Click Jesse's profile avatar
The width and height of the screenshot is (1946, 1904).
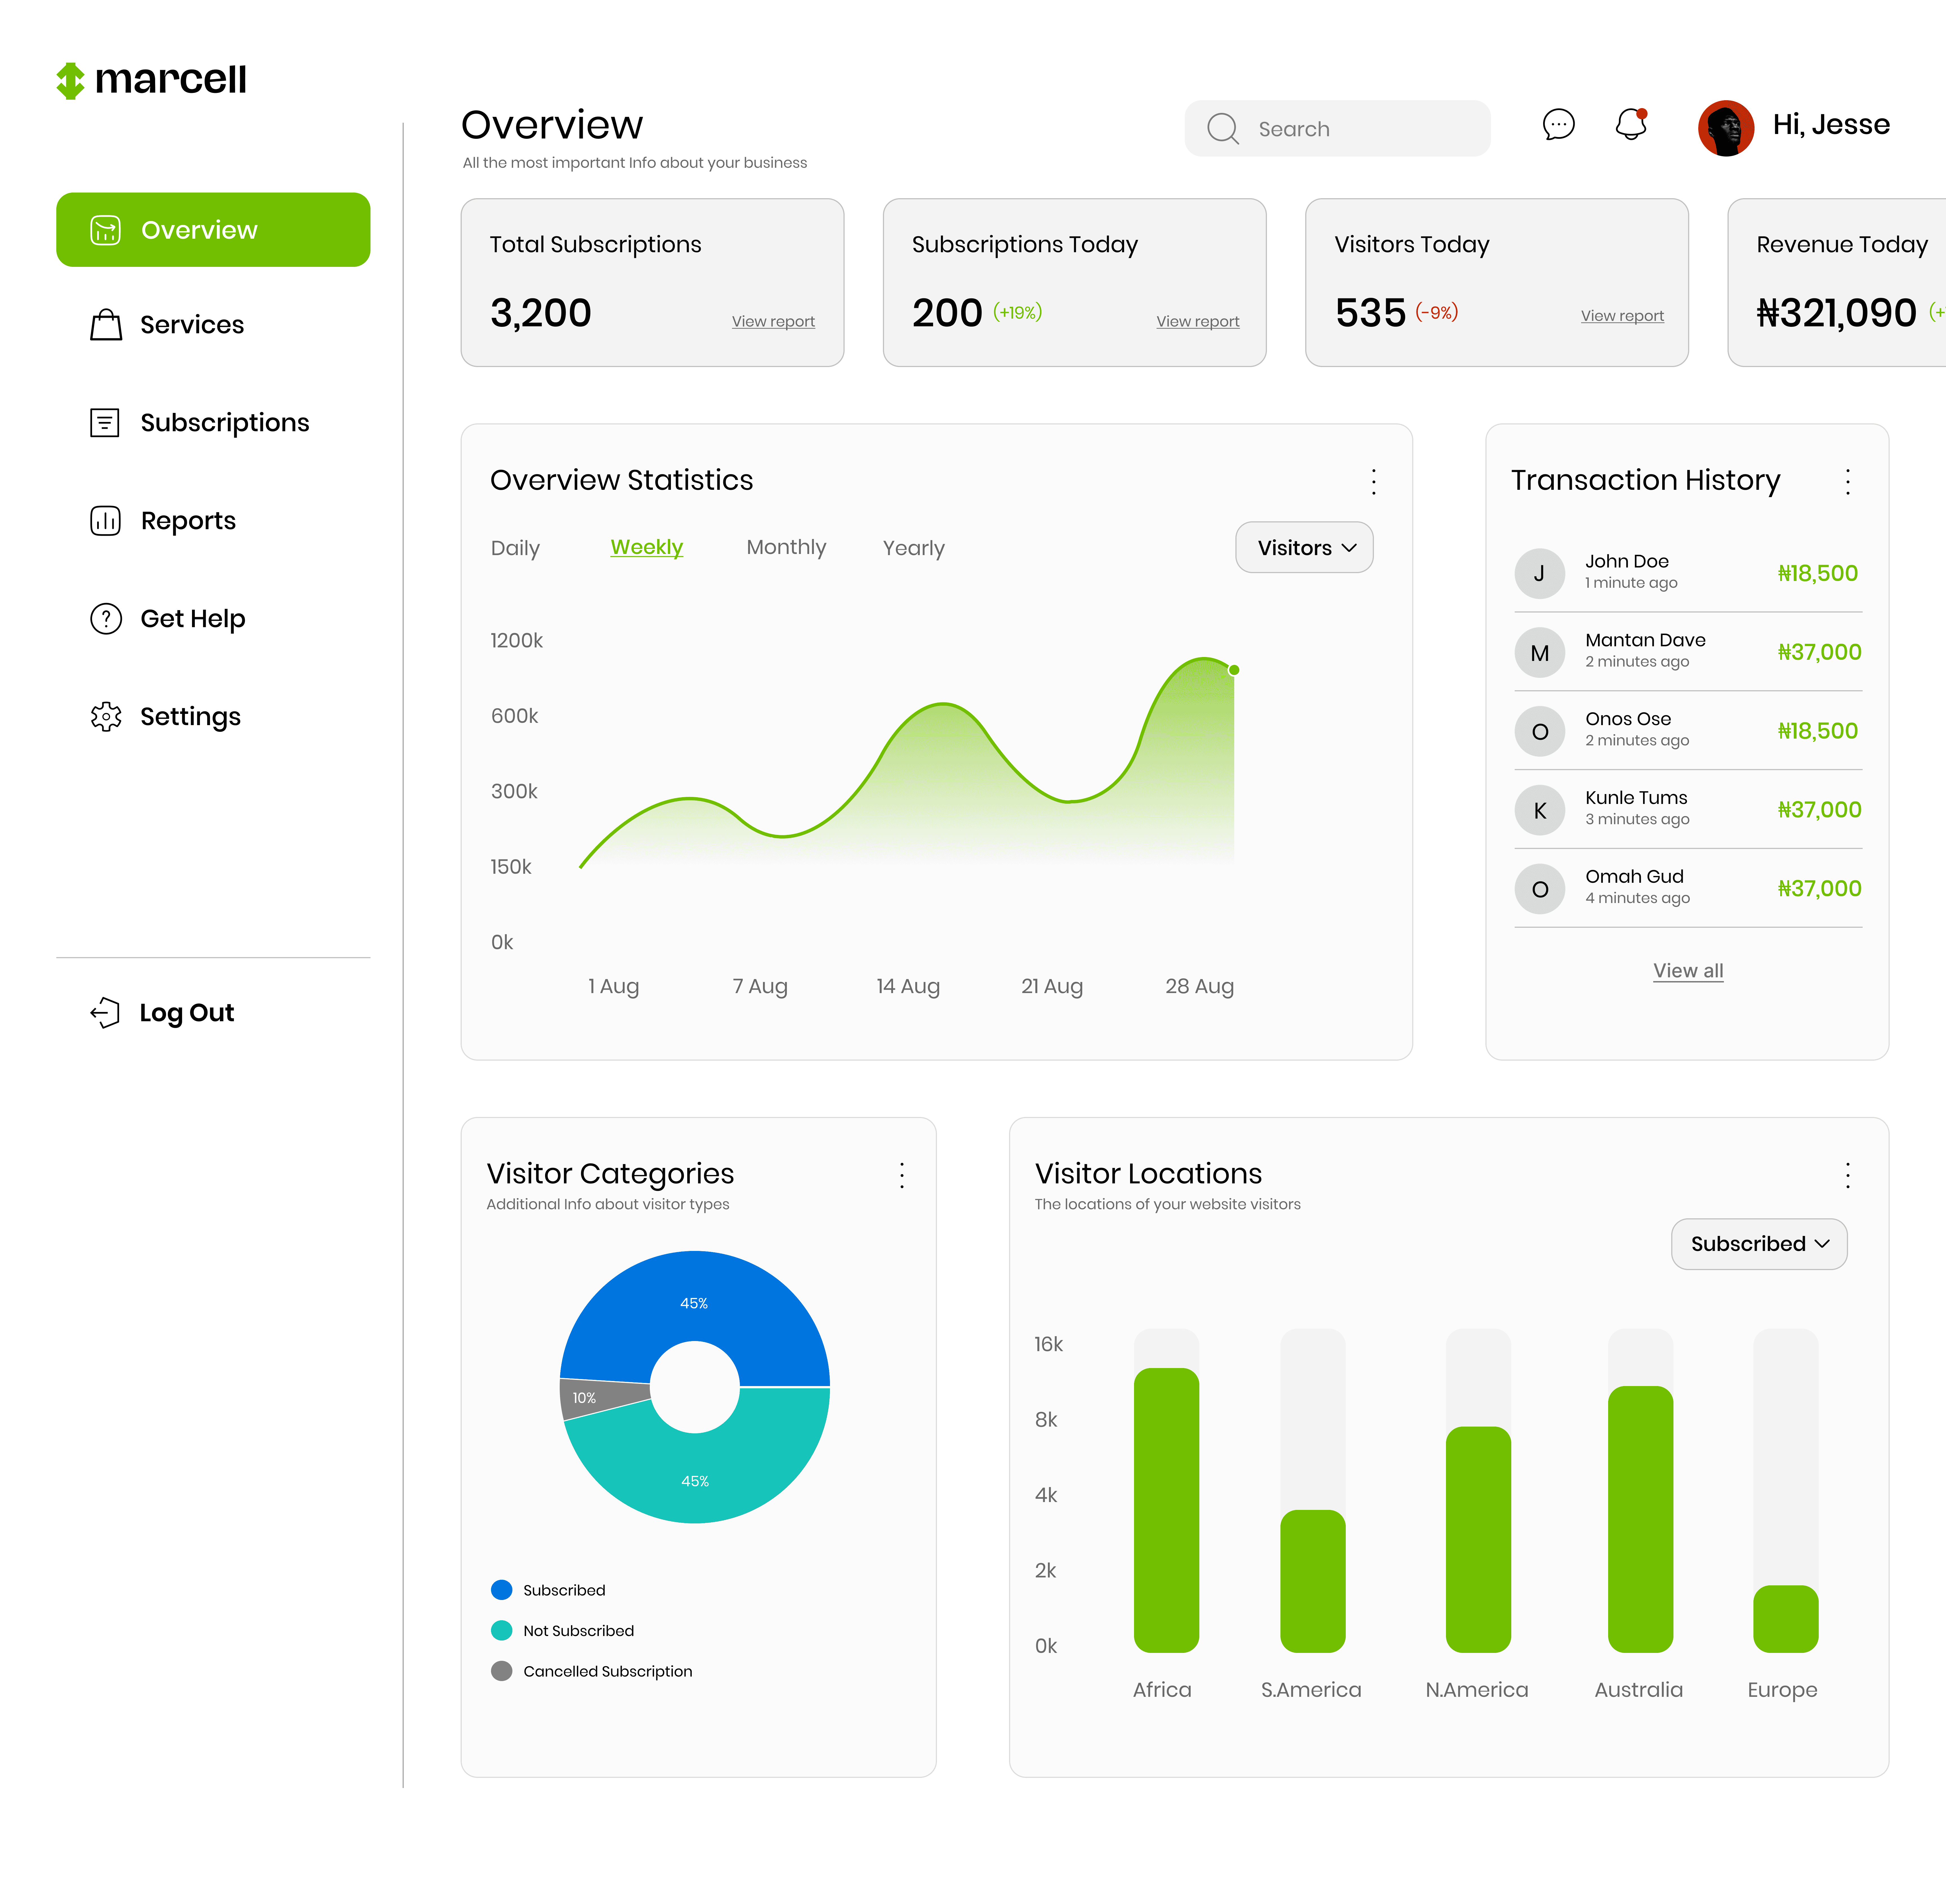pos(1726,128)
